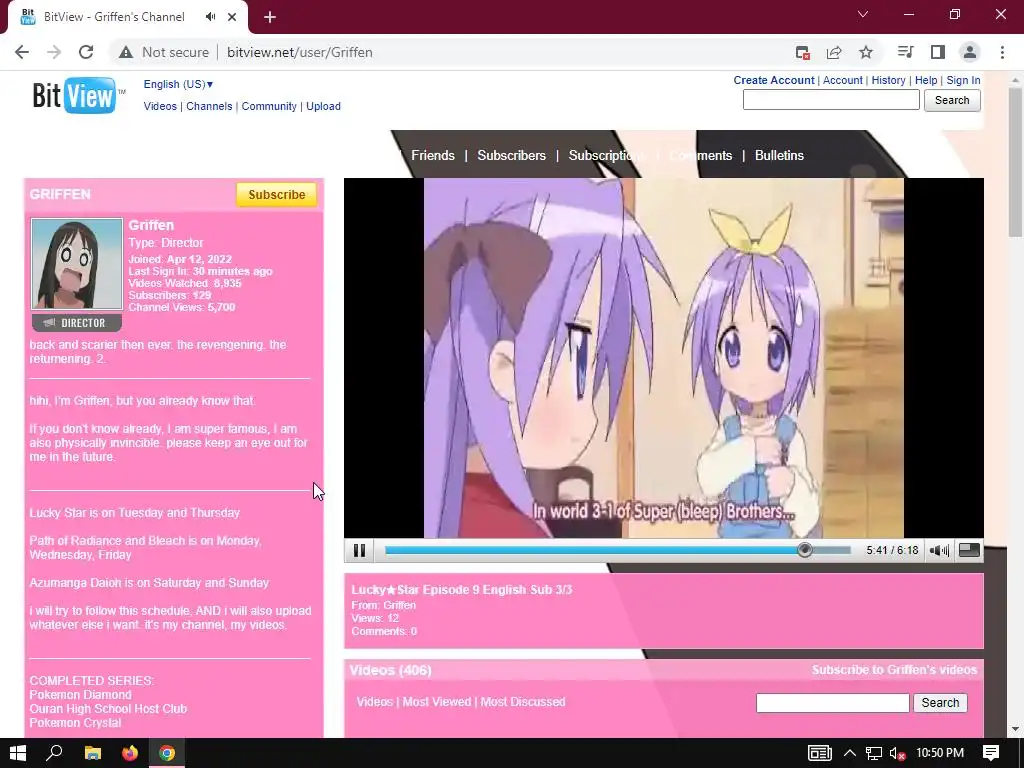The width and height of the screenshot is (1024, 768).
Task: Click the top site search input field
Action: pyautogui.click(x=831, y=100)
